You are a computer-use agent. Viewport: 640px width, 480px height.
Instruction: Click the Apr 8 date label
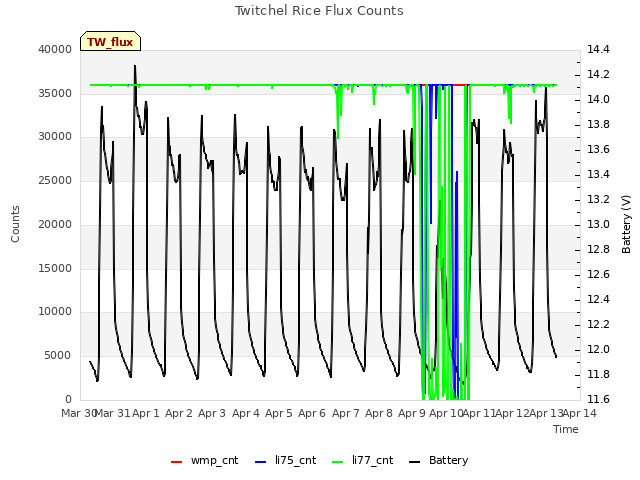pos(379,413)
